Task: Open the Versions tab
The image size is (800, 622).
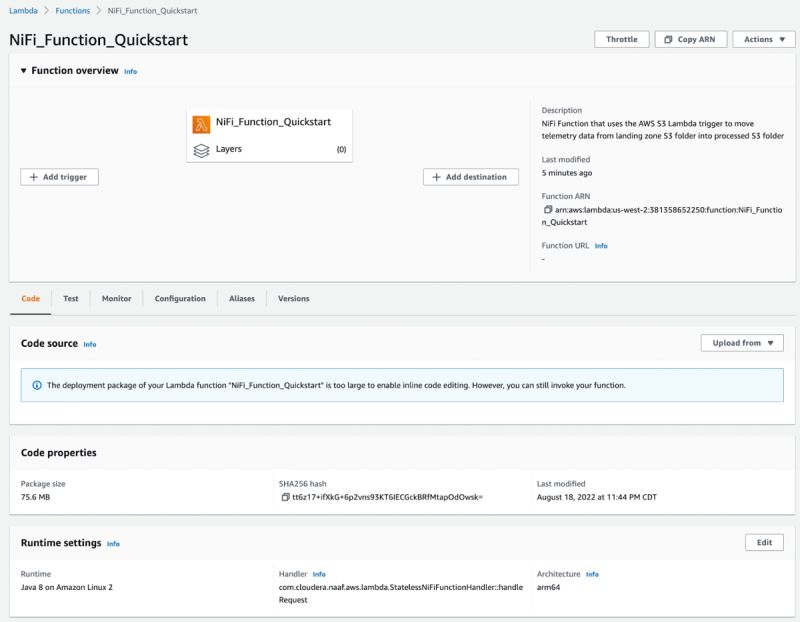Action: (x=293, y=299)
